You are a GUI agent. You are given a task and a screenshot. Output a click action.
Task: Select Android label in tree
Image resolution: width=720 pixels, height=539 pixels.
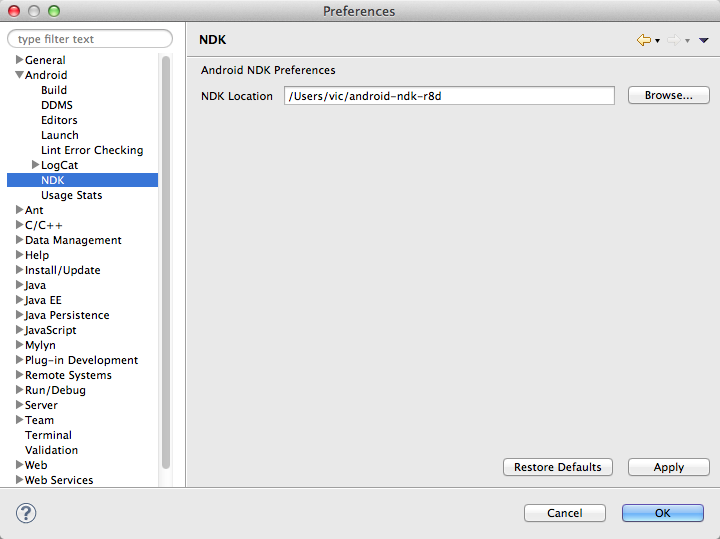tap(46, 75)
